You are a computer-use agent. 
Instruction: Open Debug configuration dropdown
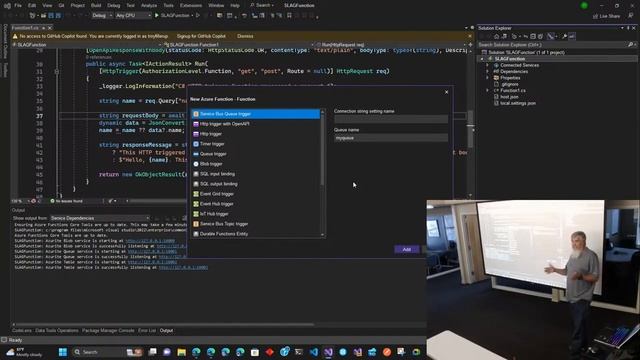pos(102,16)
